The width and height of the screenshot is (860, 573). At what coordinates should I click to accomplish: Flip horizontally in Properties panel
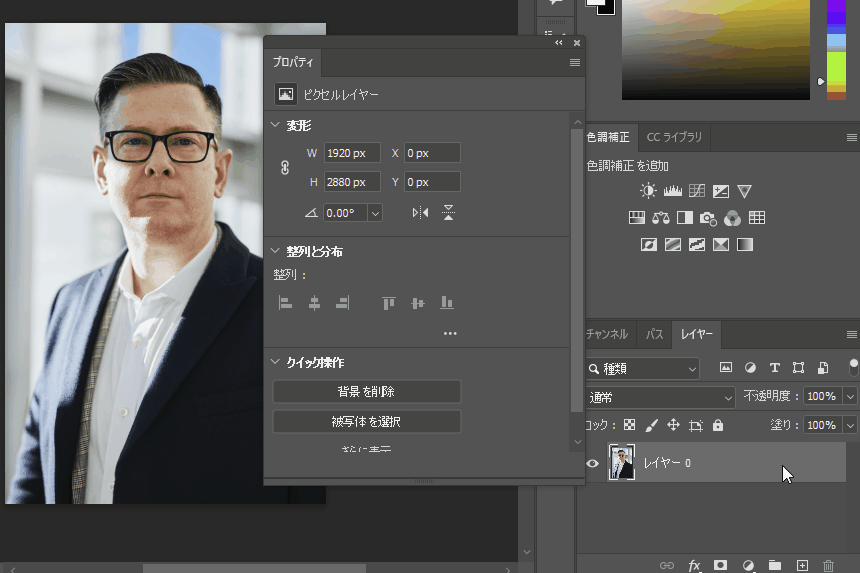(x=421, y=213)
